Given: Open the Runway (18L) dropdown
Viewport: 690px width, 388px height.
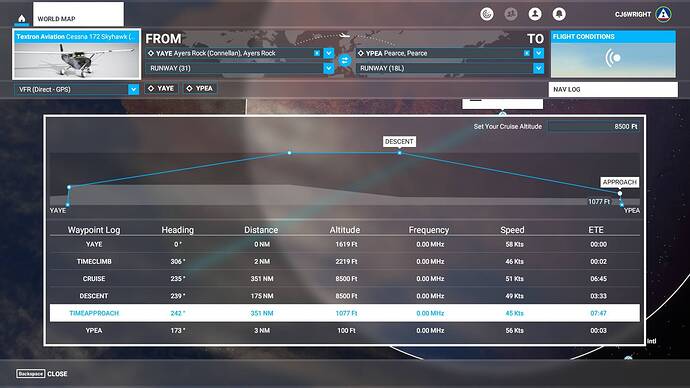Looking at the screenshot, I should (x=539, y=68).
